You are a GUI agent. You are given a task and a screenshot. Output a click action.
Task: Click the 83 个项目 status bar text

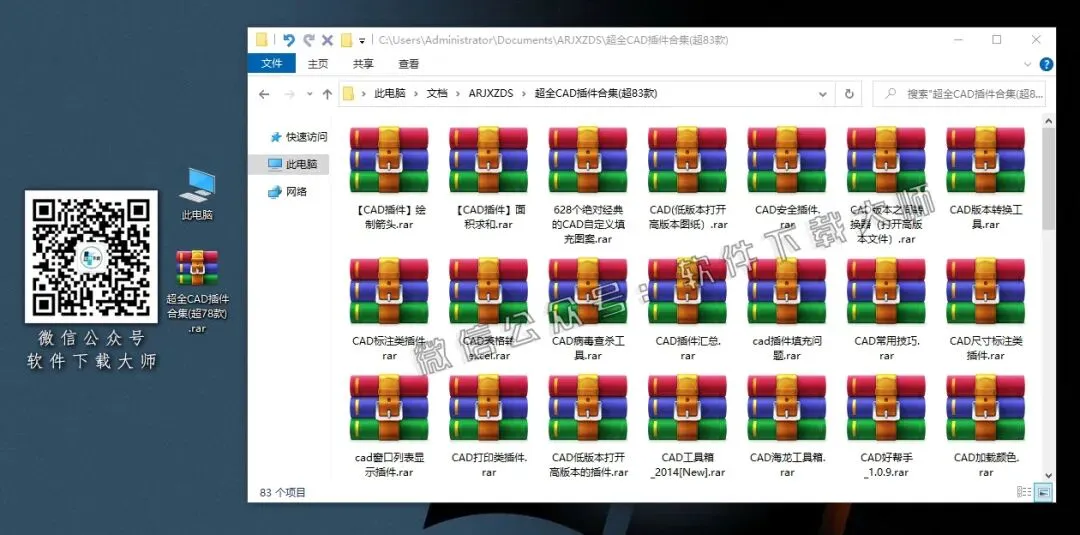coord(282,492)
